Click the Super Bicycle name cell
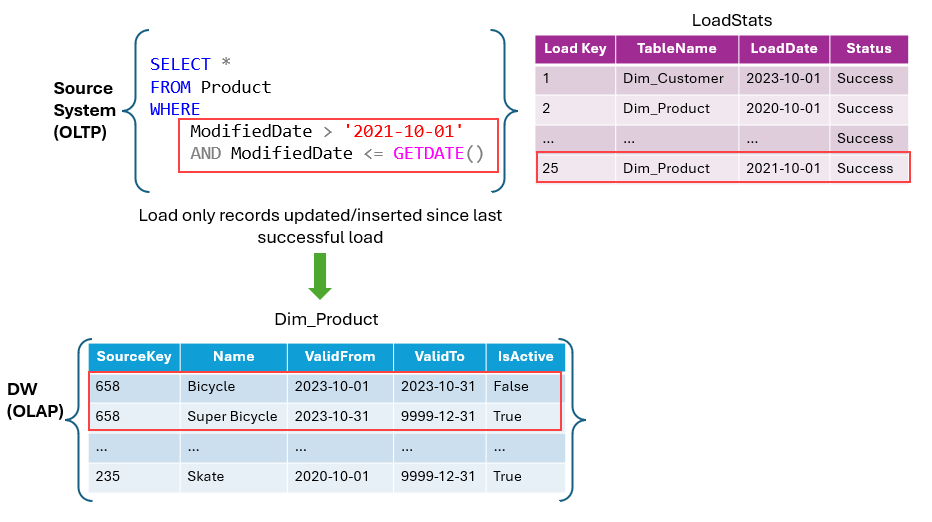Viewport: 932px width, 522px height. (x=233, y=417)
